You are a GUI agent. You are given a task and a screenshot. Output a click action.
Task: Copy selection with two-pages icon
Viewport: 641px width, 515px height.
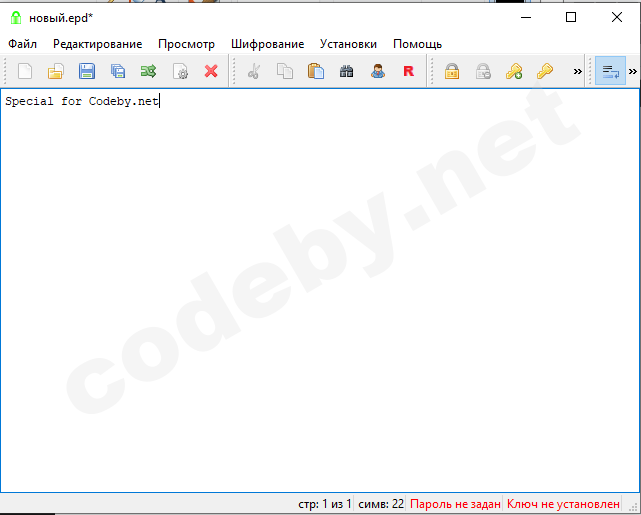click(x=285, y=72)
